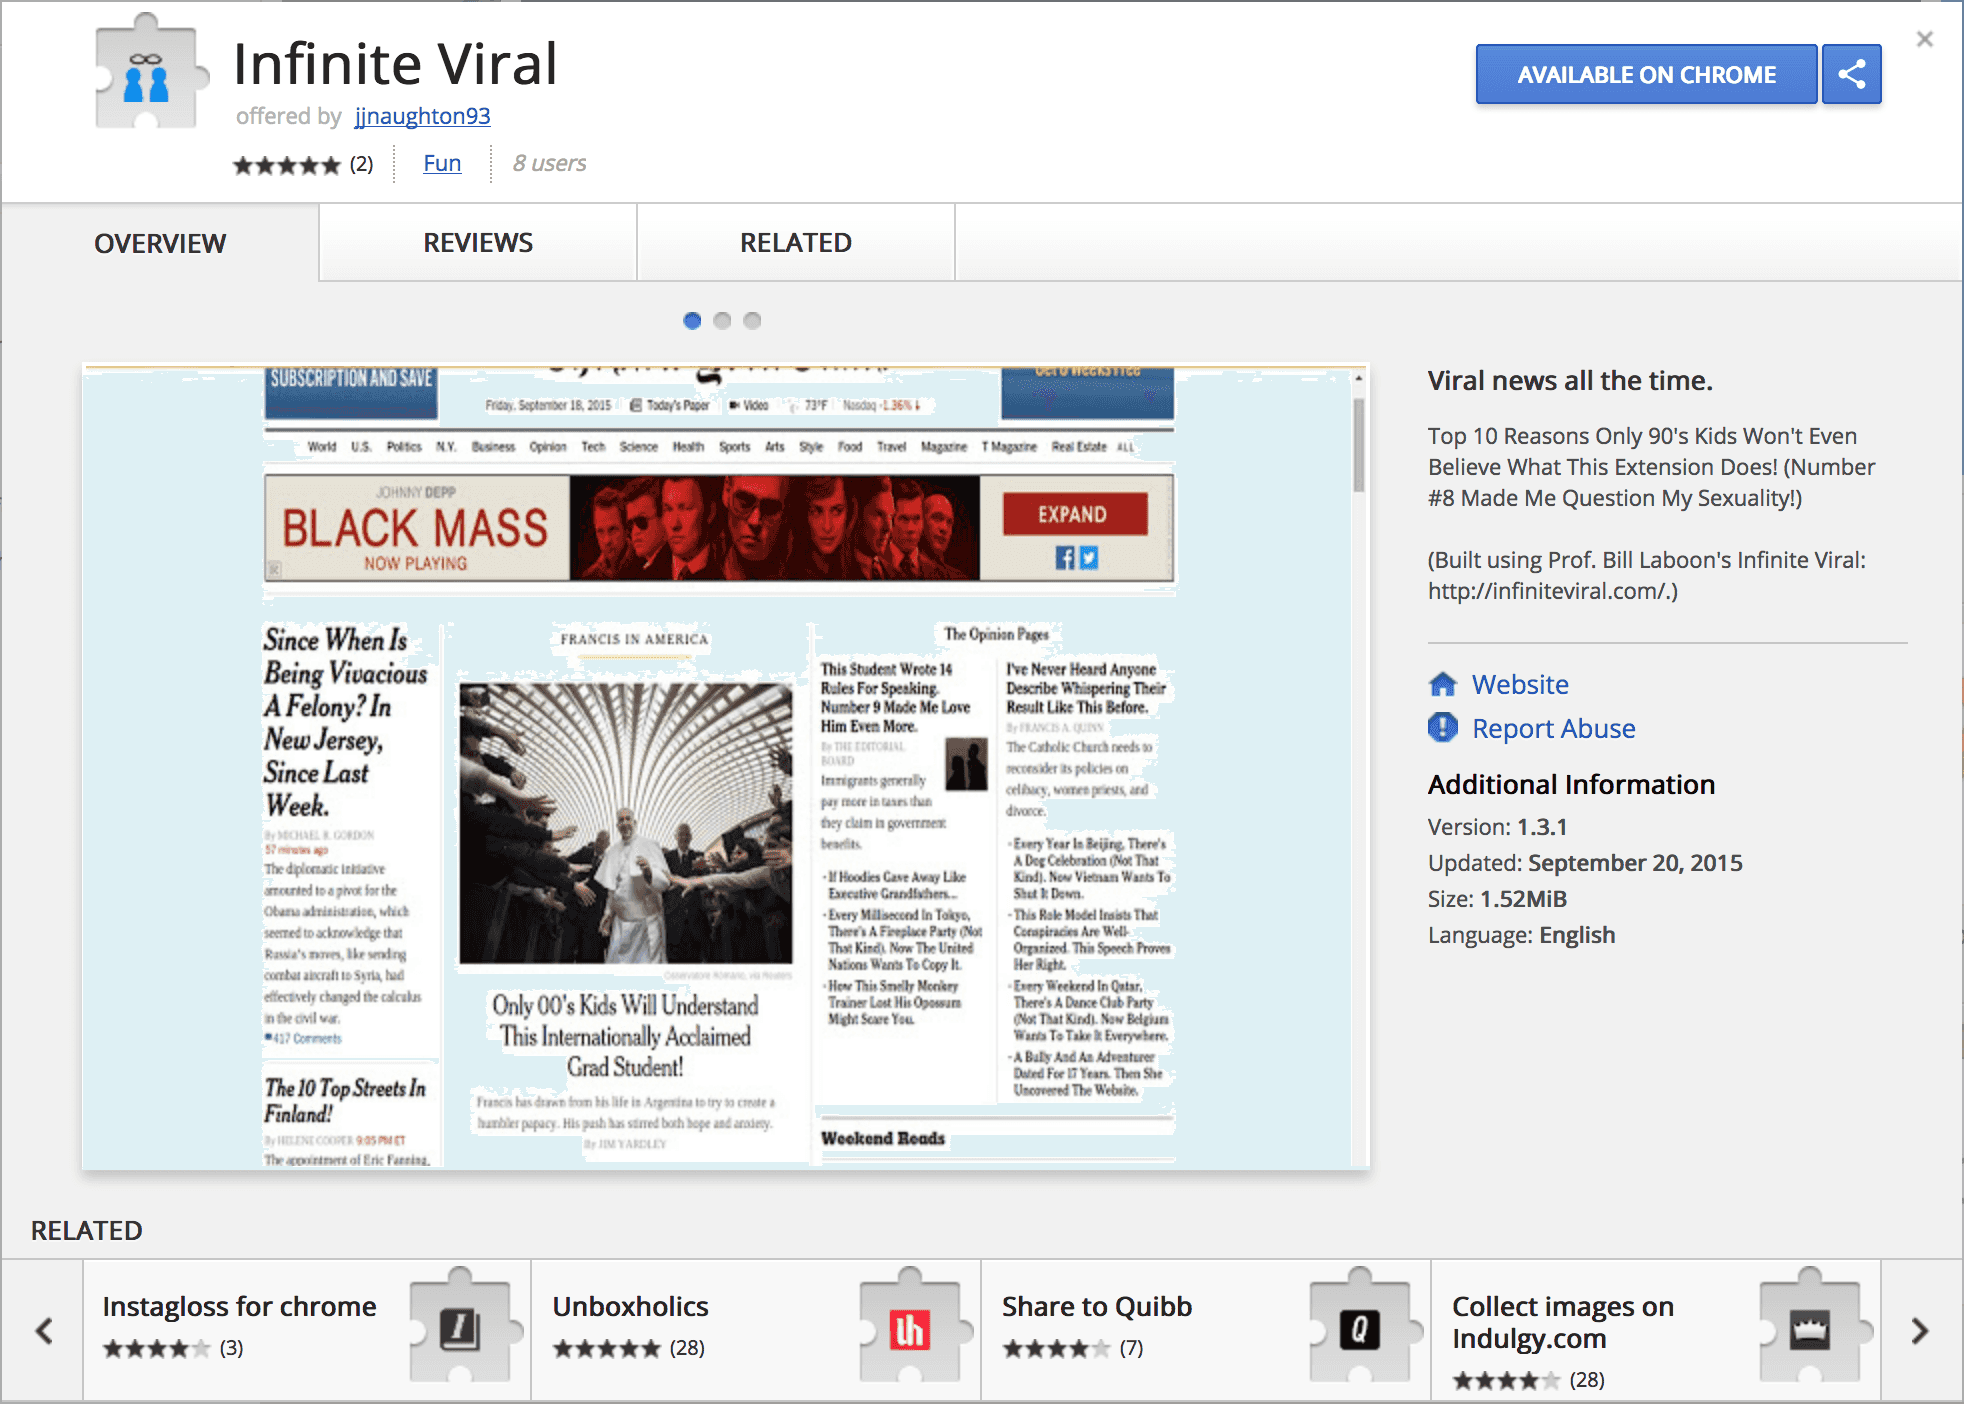Select the third carousel dot indicator
Screen dimensions: 1964x1404
point(755,319)
